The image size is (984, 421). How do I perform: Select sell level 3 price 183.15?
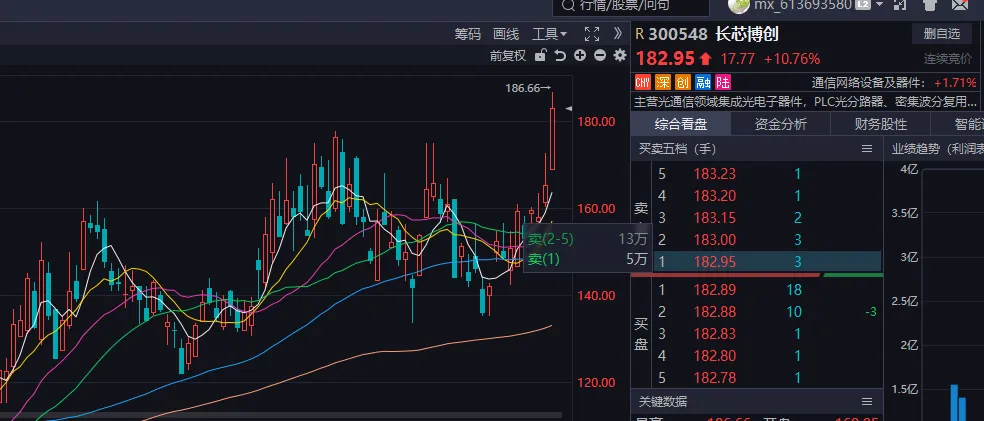pos(714,218)
